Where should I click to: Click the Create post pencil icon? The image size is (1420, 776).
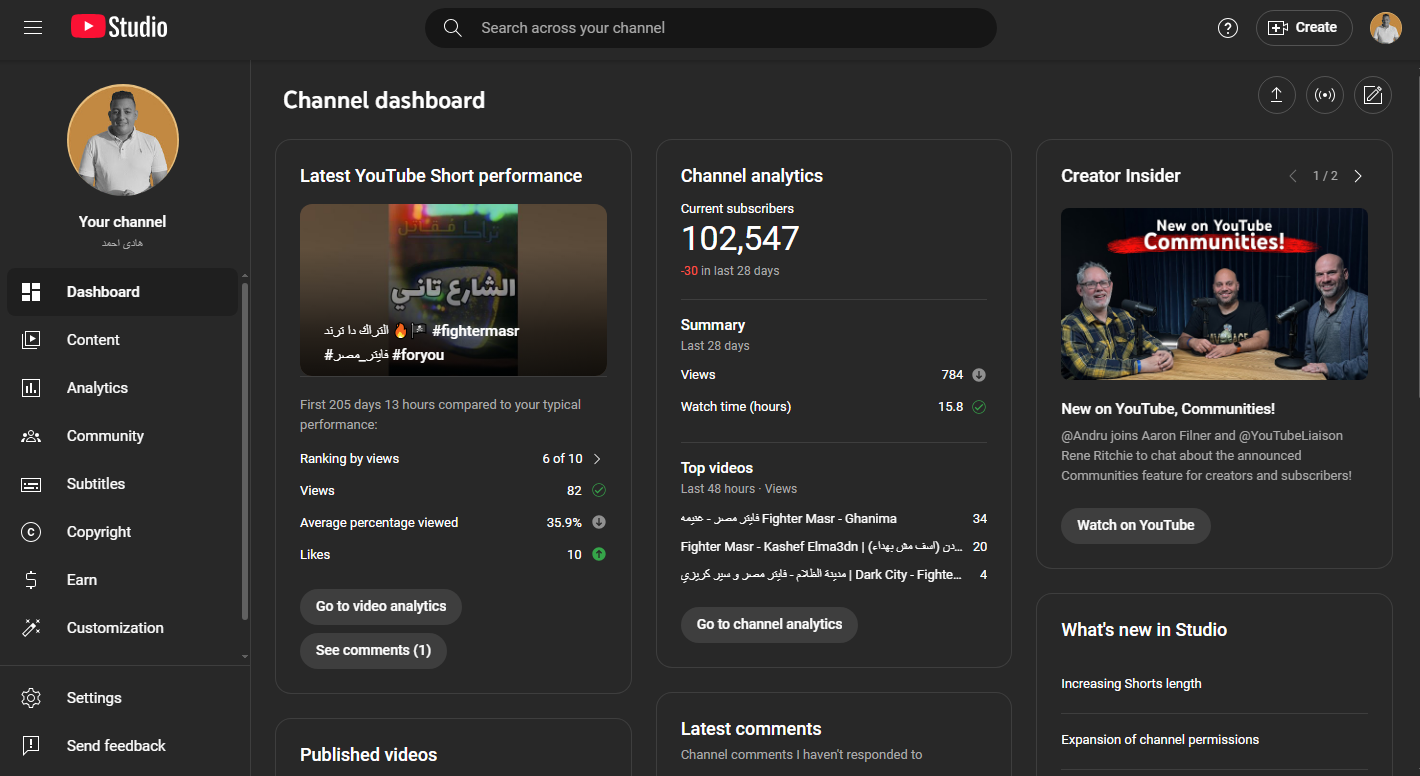coord(1373,95)
